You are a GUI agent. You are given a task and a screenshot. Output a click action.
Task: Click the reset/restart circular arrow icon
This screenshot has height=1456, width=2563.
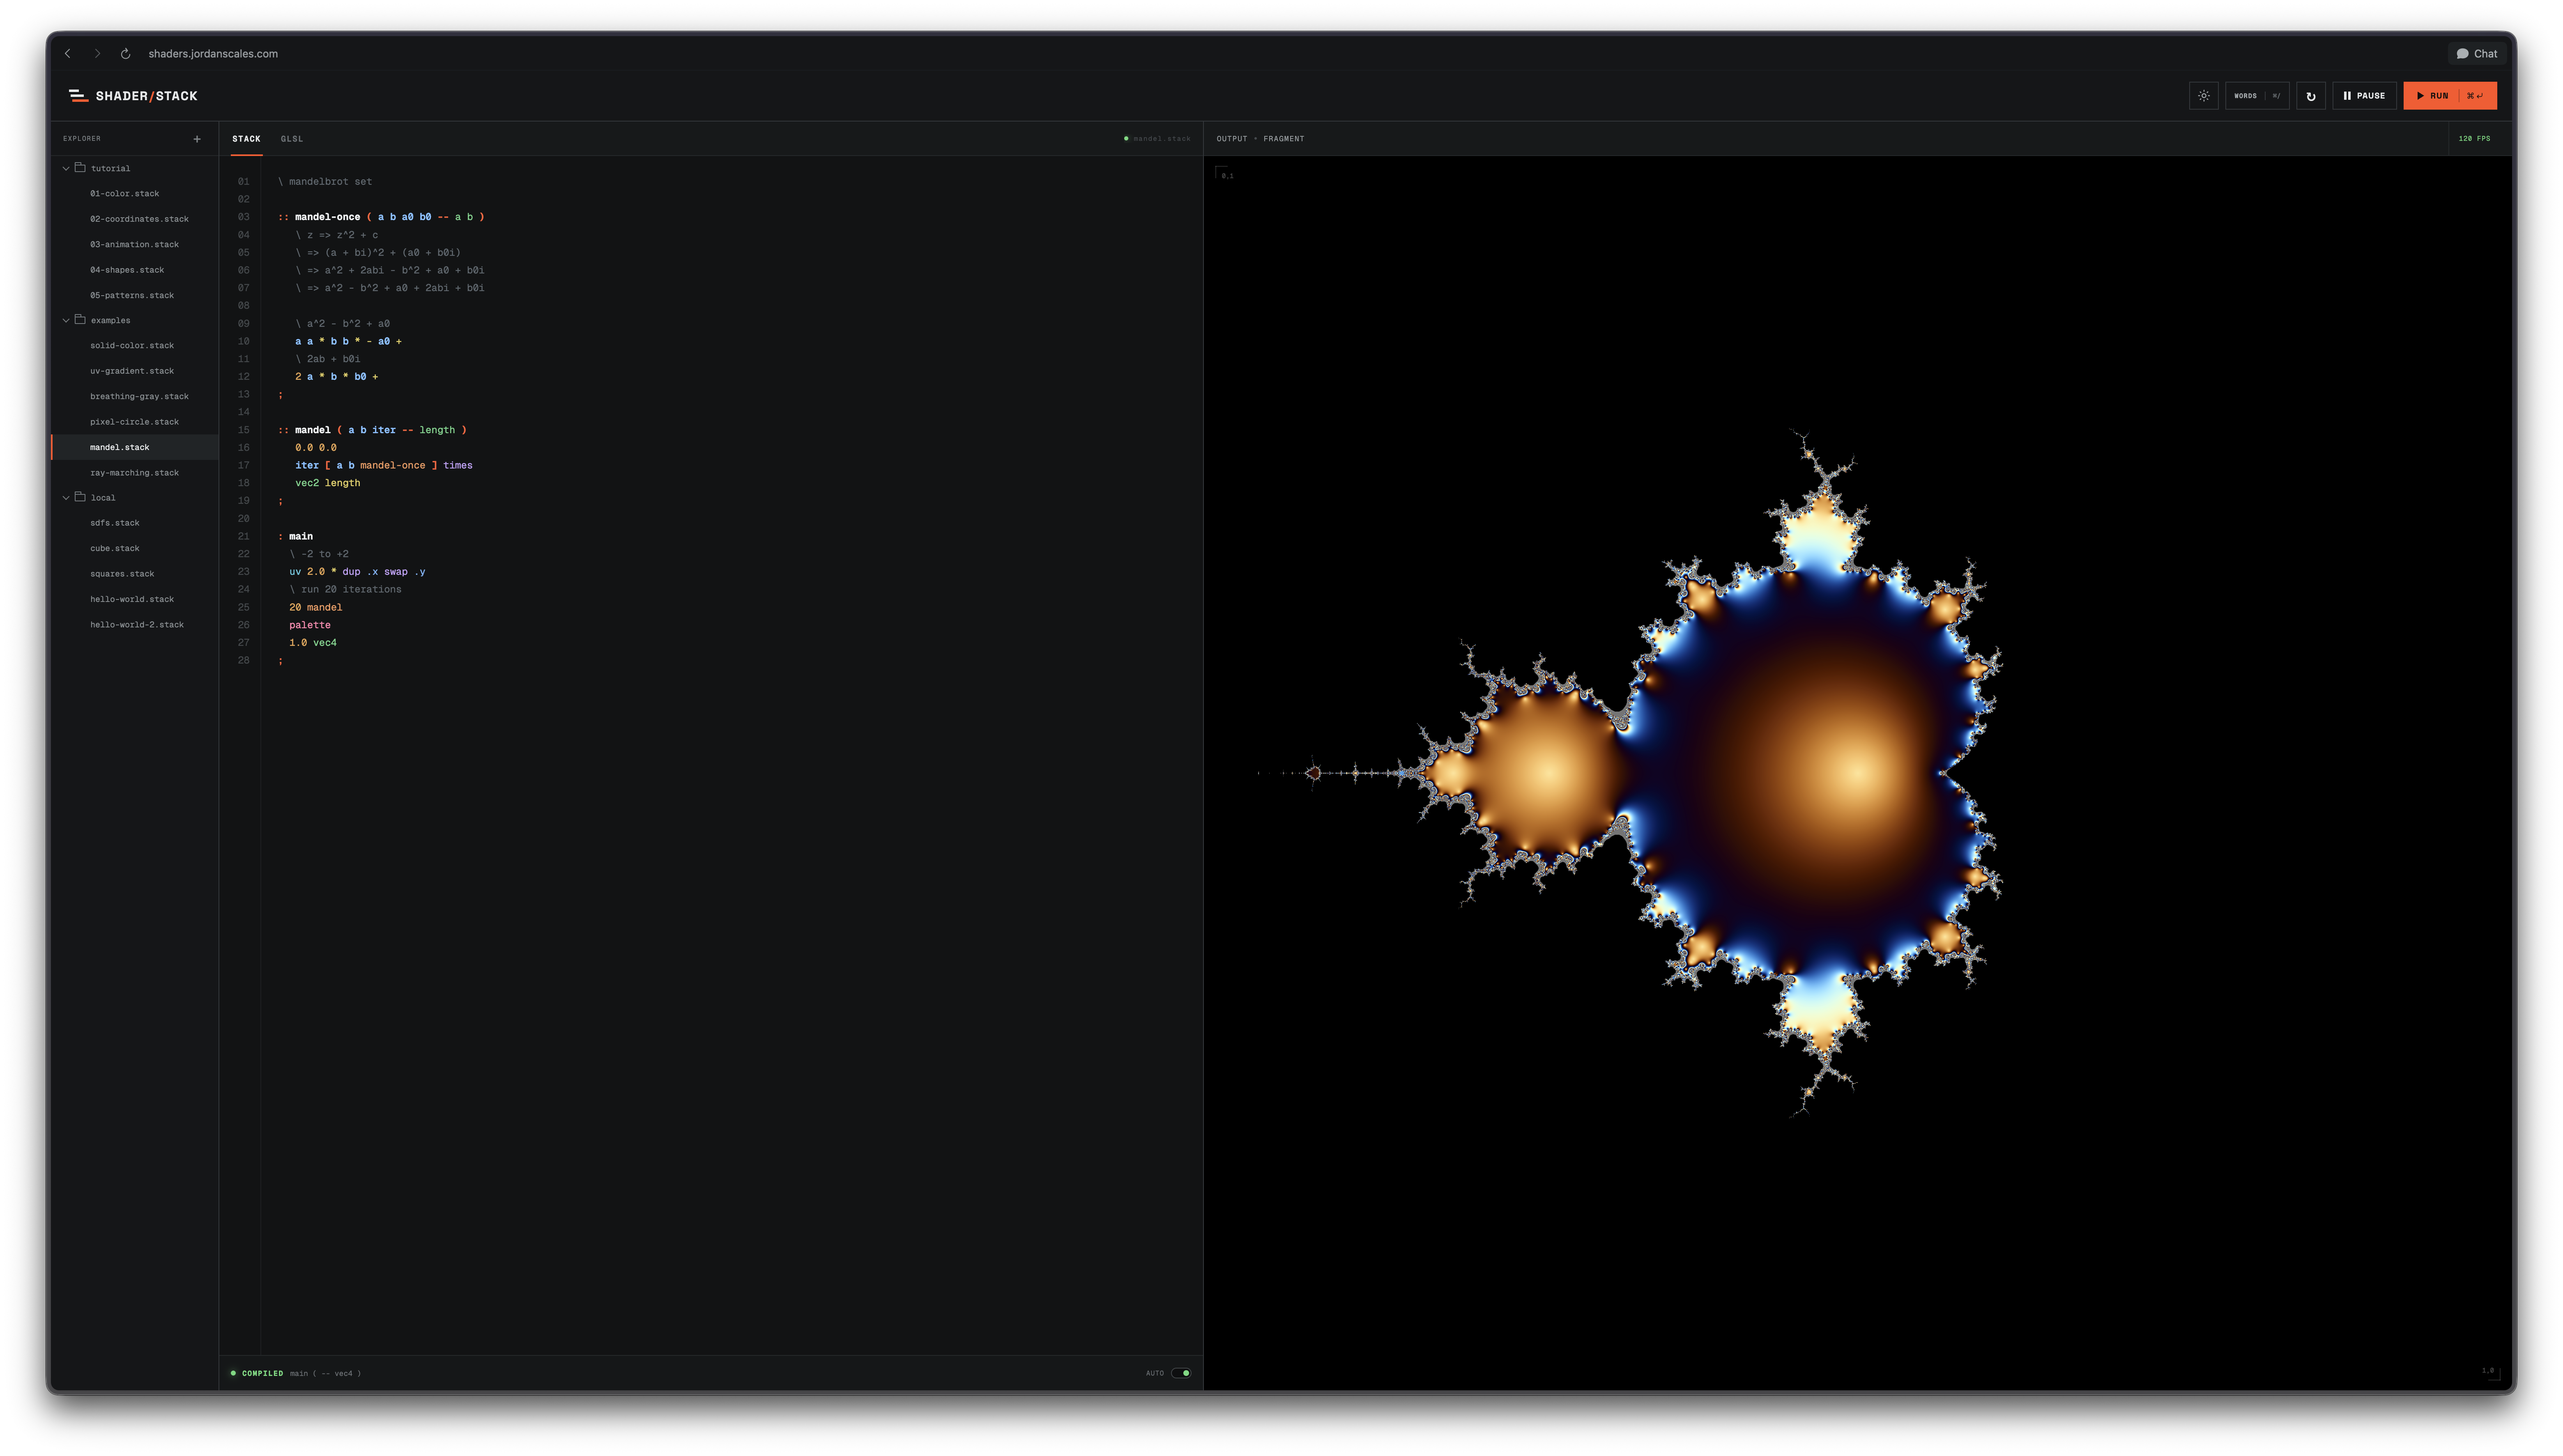tap(2310, 96)
